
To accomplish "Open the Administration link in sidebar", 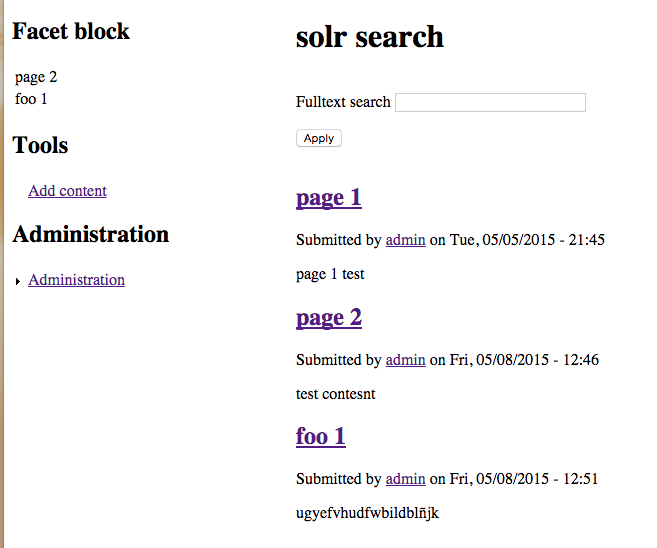I will (x=76, y=280).
